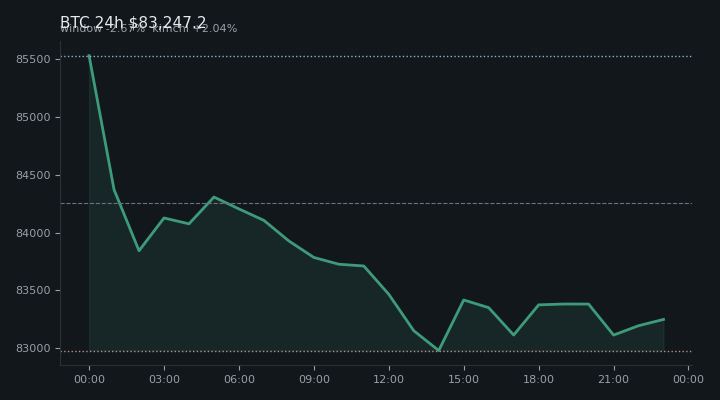Select the final data point on the line

pyautogui.click(x=664, y=319)
